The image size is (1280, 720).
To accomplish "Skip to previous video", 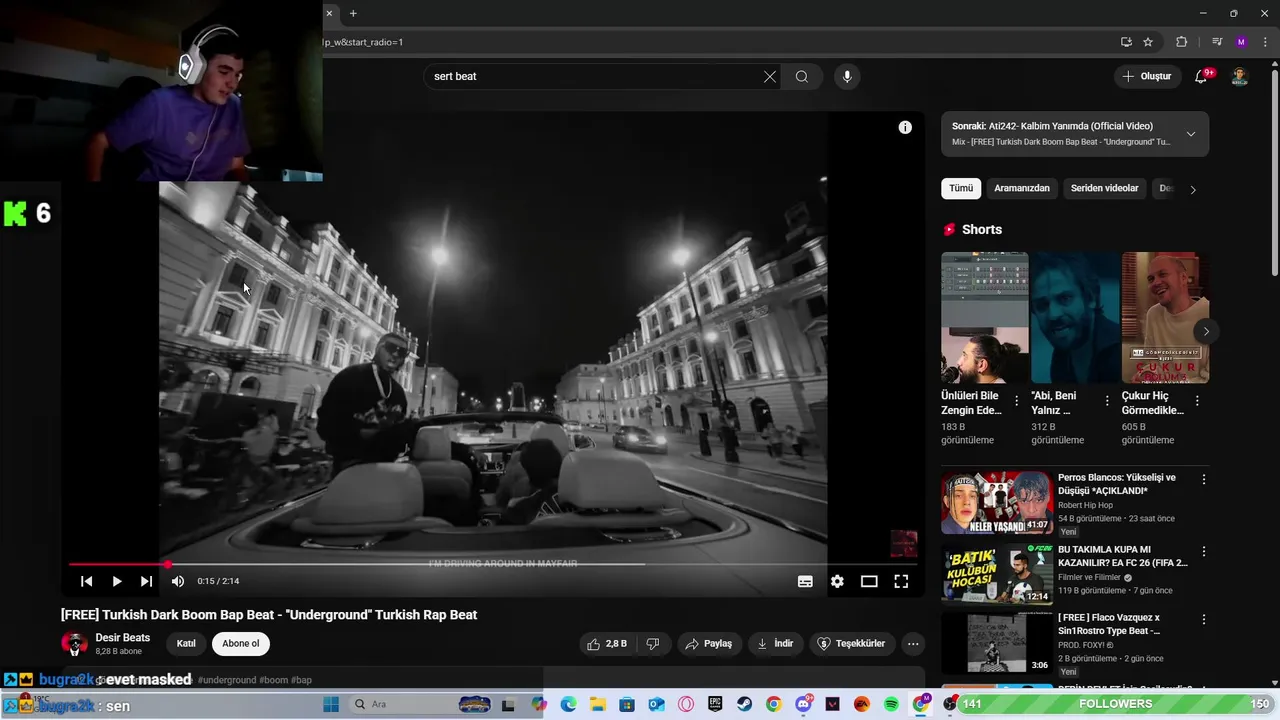I will click(x=87, y=581).
